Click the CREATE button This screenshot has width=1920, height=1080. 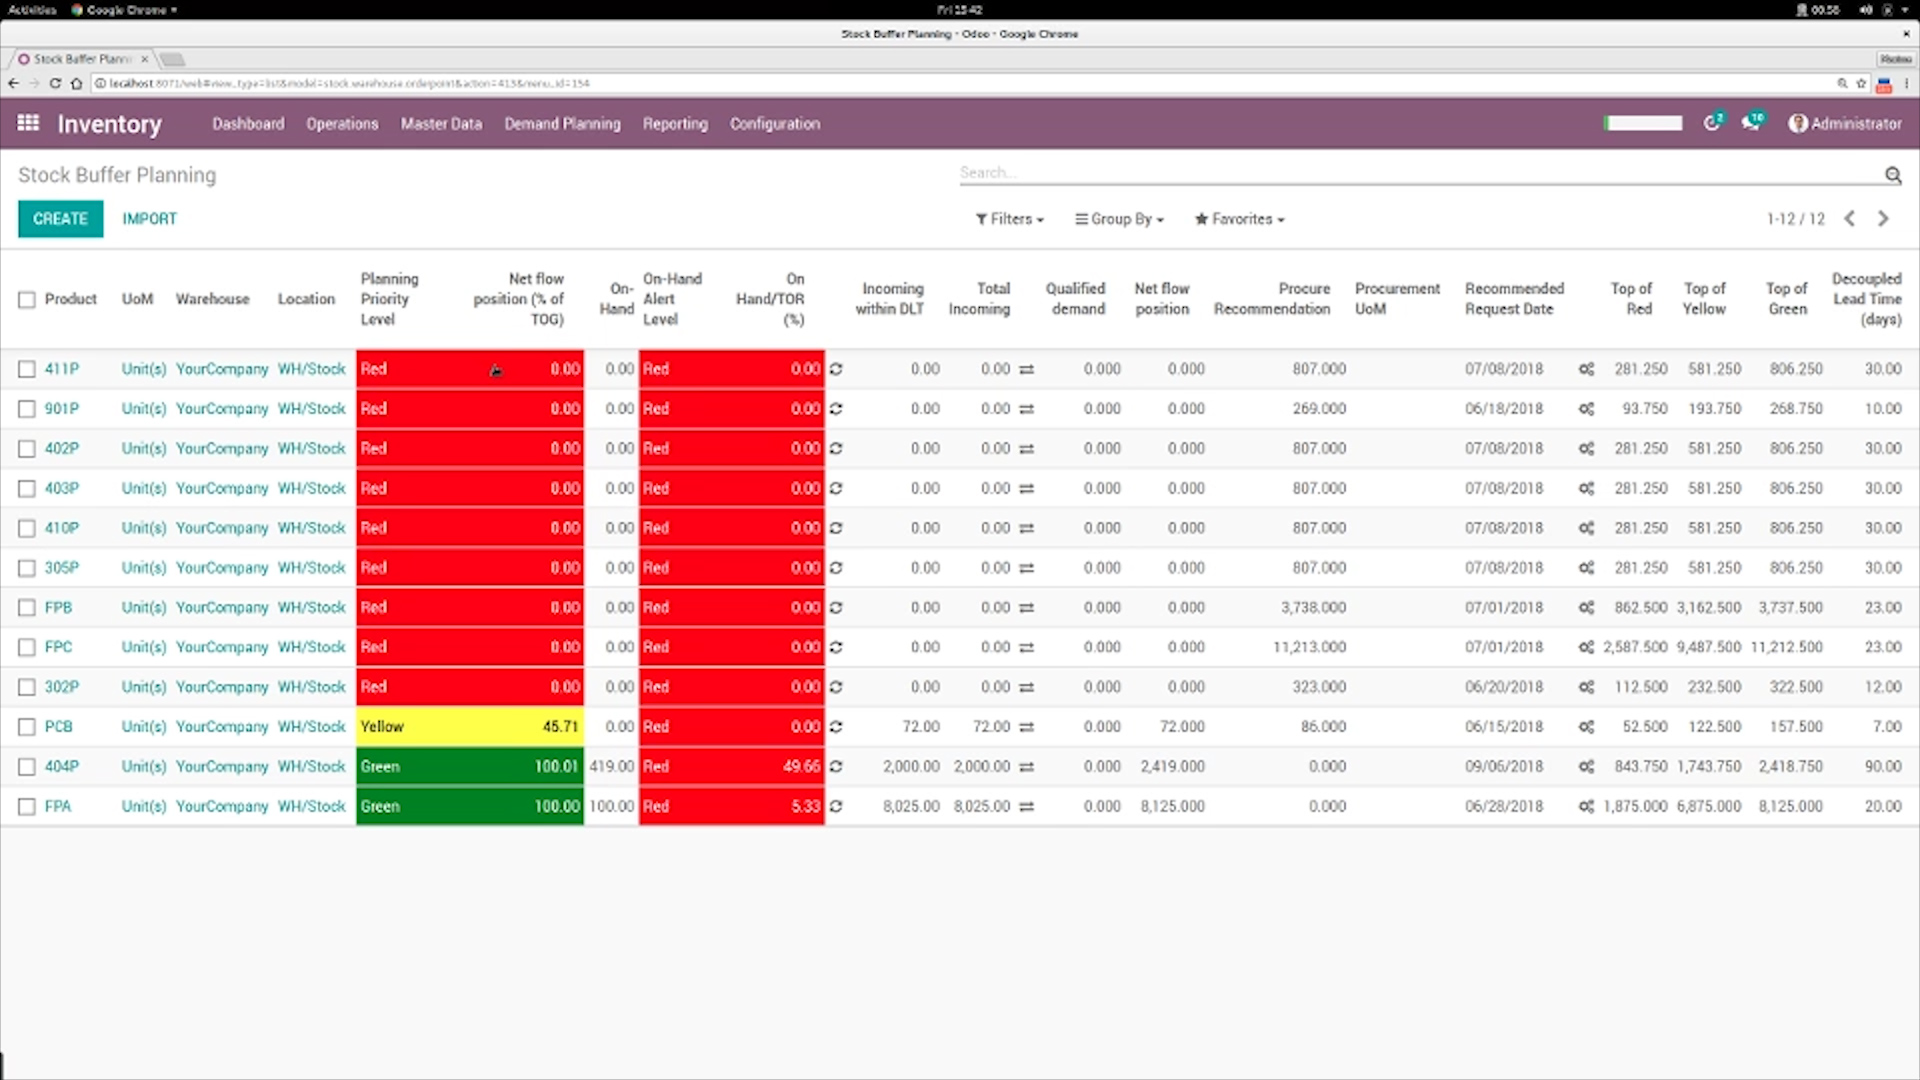(x=60, y=218)
